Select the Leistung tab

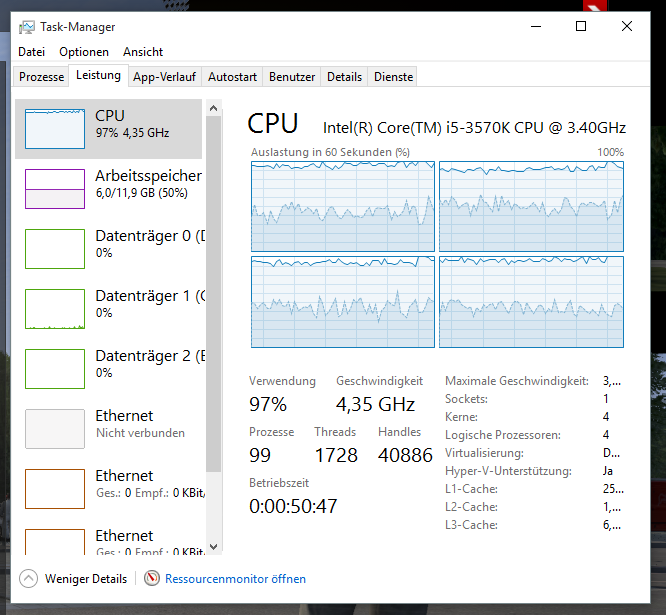[x=98, y=75]
